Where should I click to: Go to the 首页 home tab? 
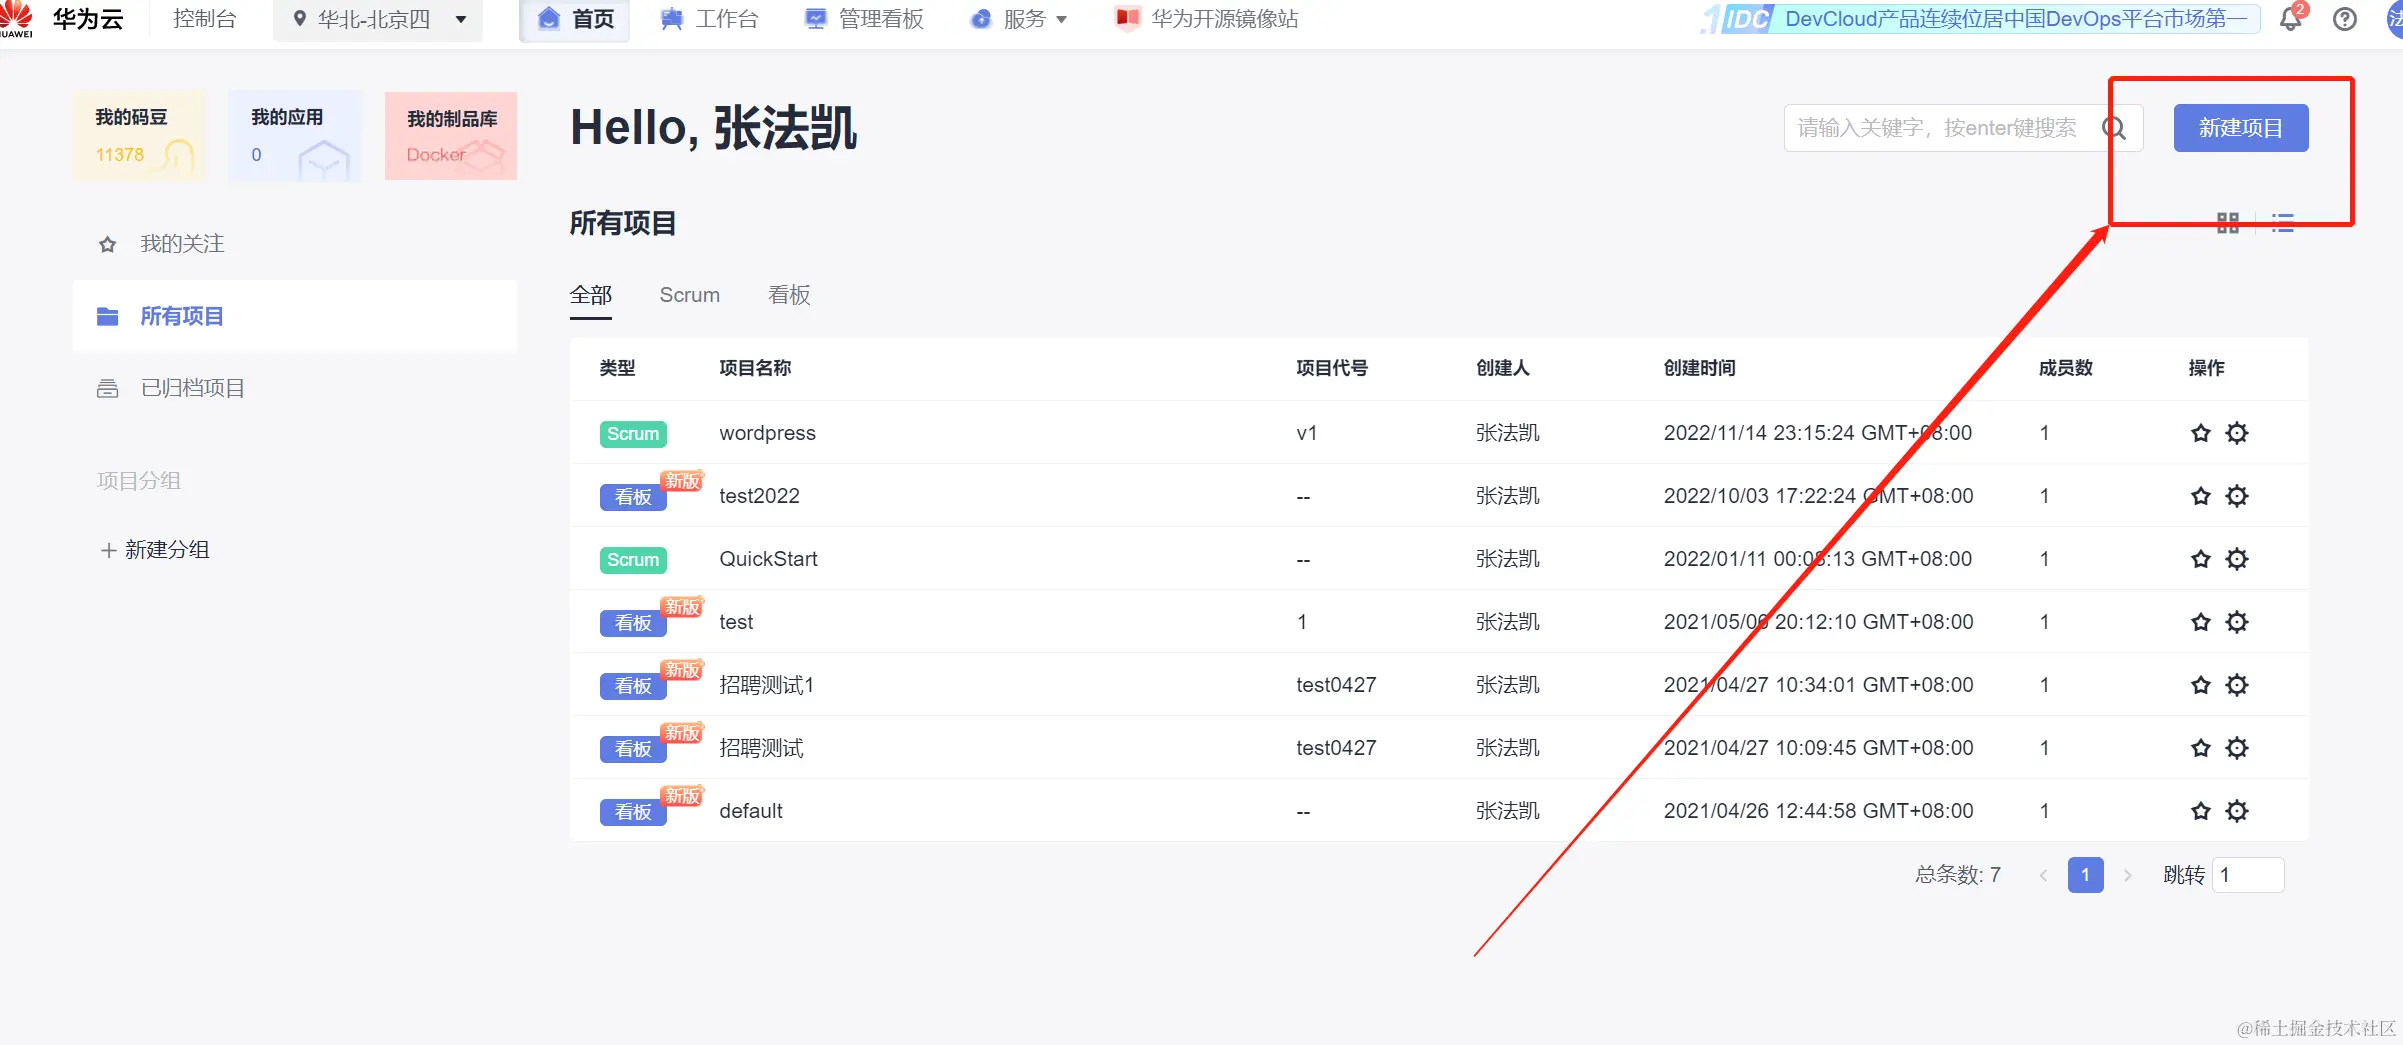pos(575,20)
